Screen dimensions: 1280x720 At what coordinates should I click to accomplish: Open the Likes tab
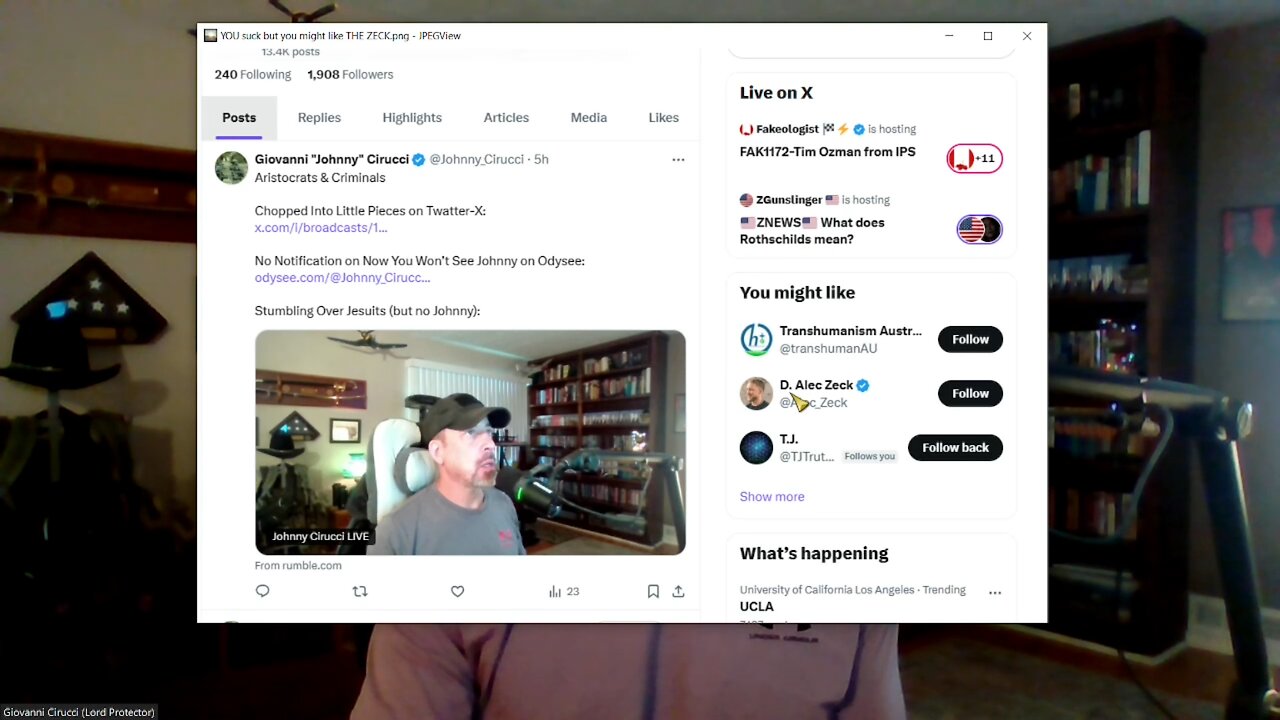click(x=664, y=118)
